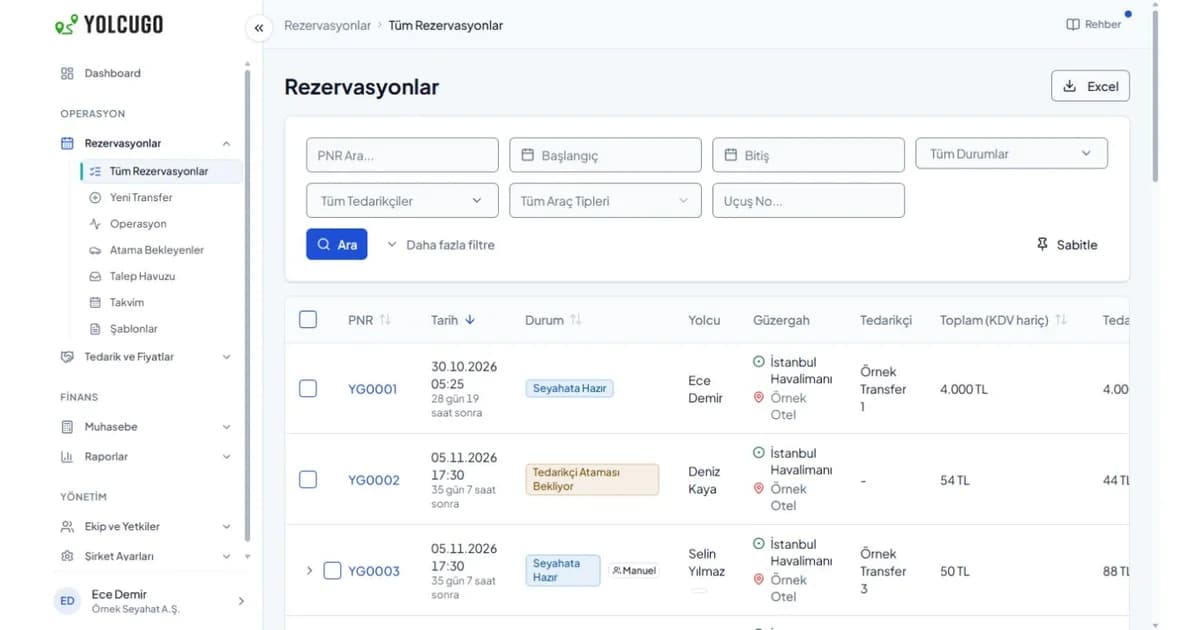Click the Yeni Transfer plus icon
1200x630 pixels.
pos(95,197)
